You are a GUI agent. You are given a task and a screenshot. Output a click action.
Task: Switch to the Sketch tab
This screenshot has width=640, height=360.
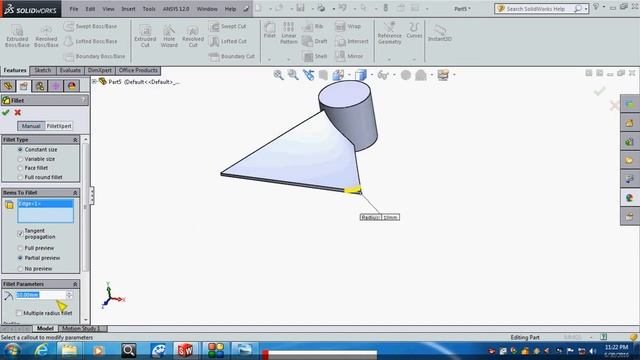(43, 70)
